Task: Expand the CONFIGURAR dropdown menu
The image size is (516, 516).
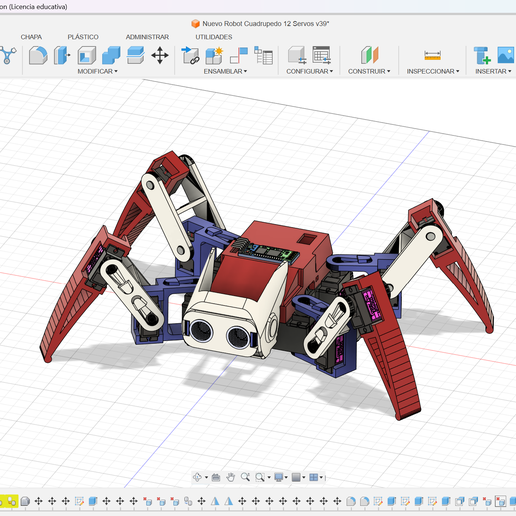Action: (x=310, y=71)
